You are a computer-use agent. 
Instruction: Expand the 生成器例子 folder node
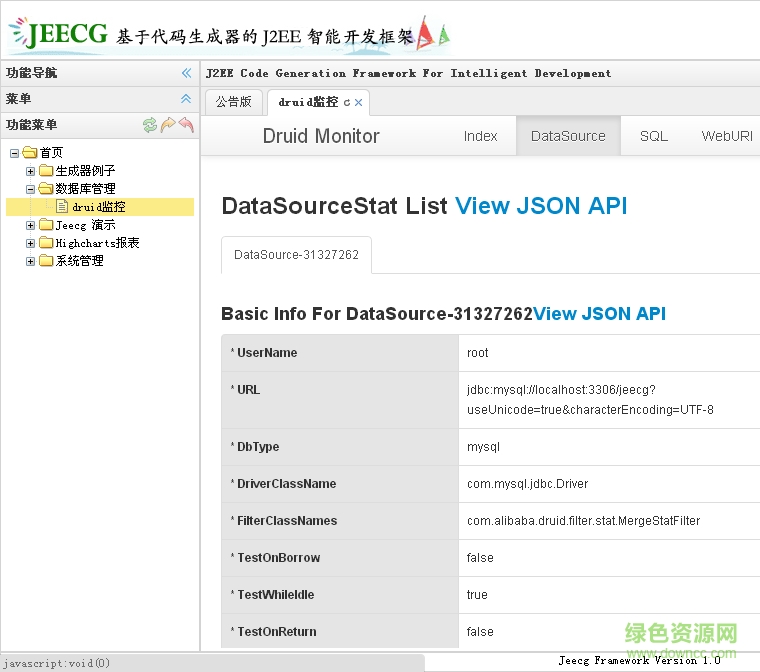(x=31, y=171)
